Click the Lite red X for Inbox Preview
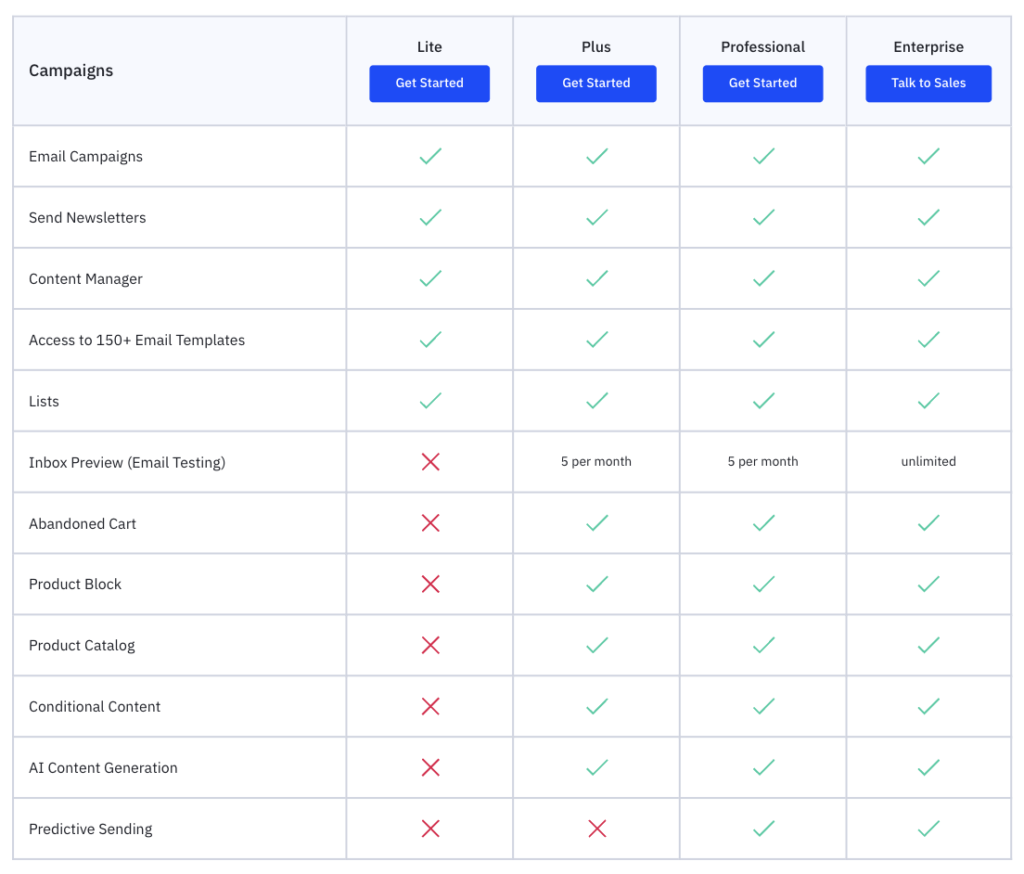Image resolution: width=1024 pixels, height=874 pixels. click(x=430, y=462)
